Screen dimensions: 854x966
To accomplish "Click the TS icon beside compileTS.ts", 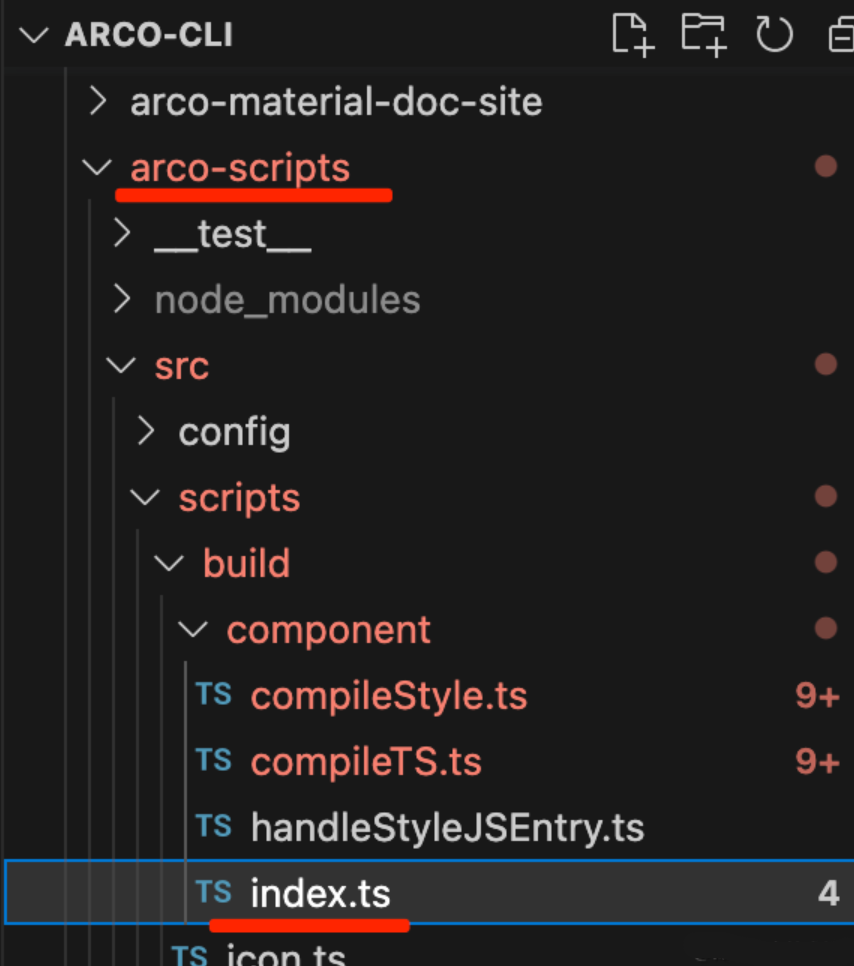I will click(214, 761).
